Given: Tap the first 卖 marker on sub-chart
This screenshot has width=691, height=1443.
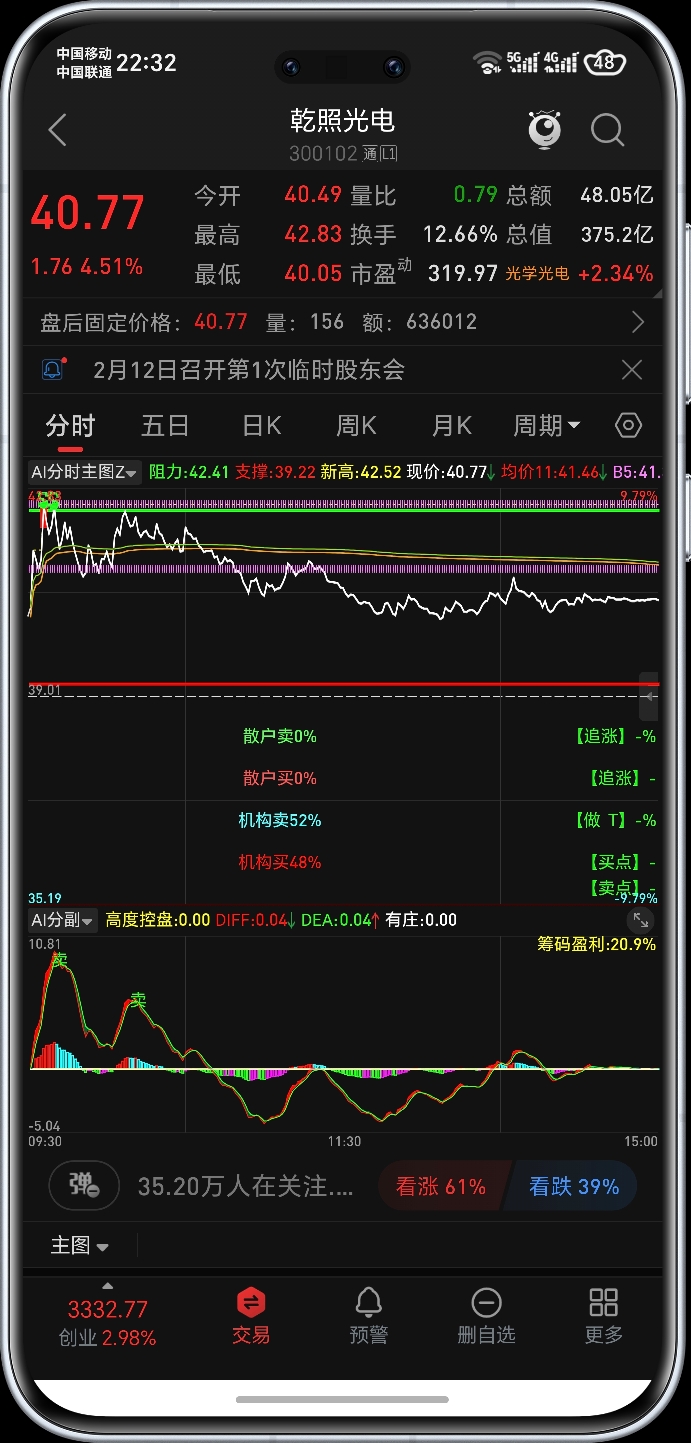Looking at the screenshot, I should tap(60, 959).
